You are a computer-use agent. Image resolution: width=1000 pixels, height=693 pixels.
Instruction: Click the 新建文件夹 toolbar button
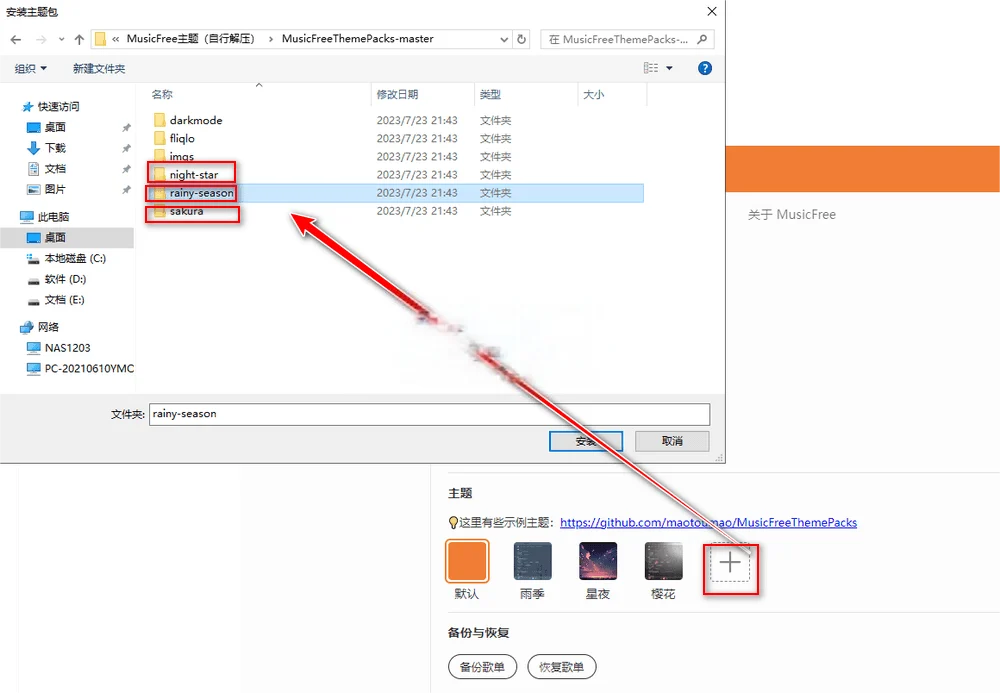pos(98,68)
